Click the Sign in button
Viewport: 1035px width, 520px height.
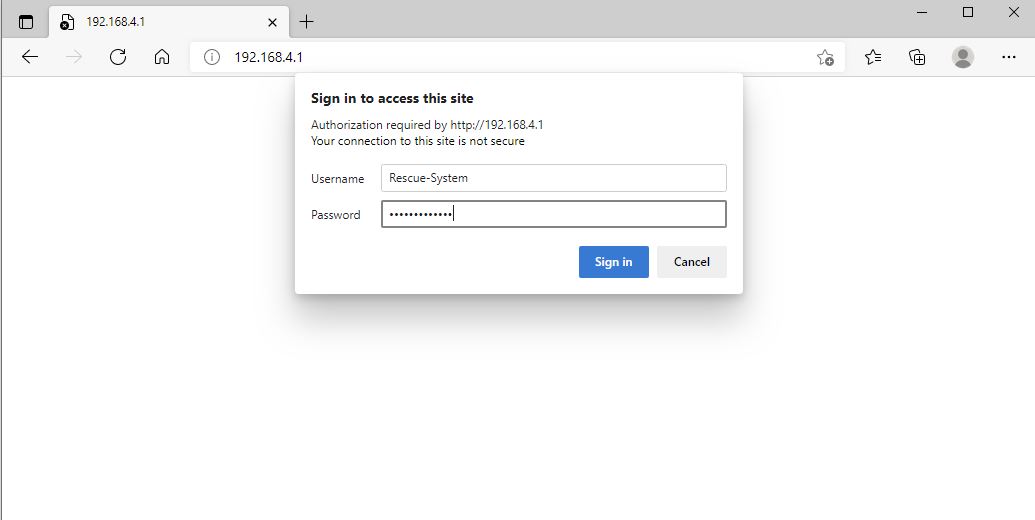pos(614,262)
